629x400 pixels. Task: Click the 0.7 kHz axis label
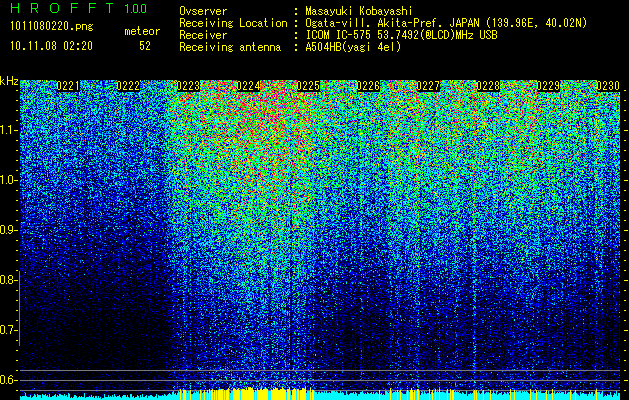click(x=8, y=330)
